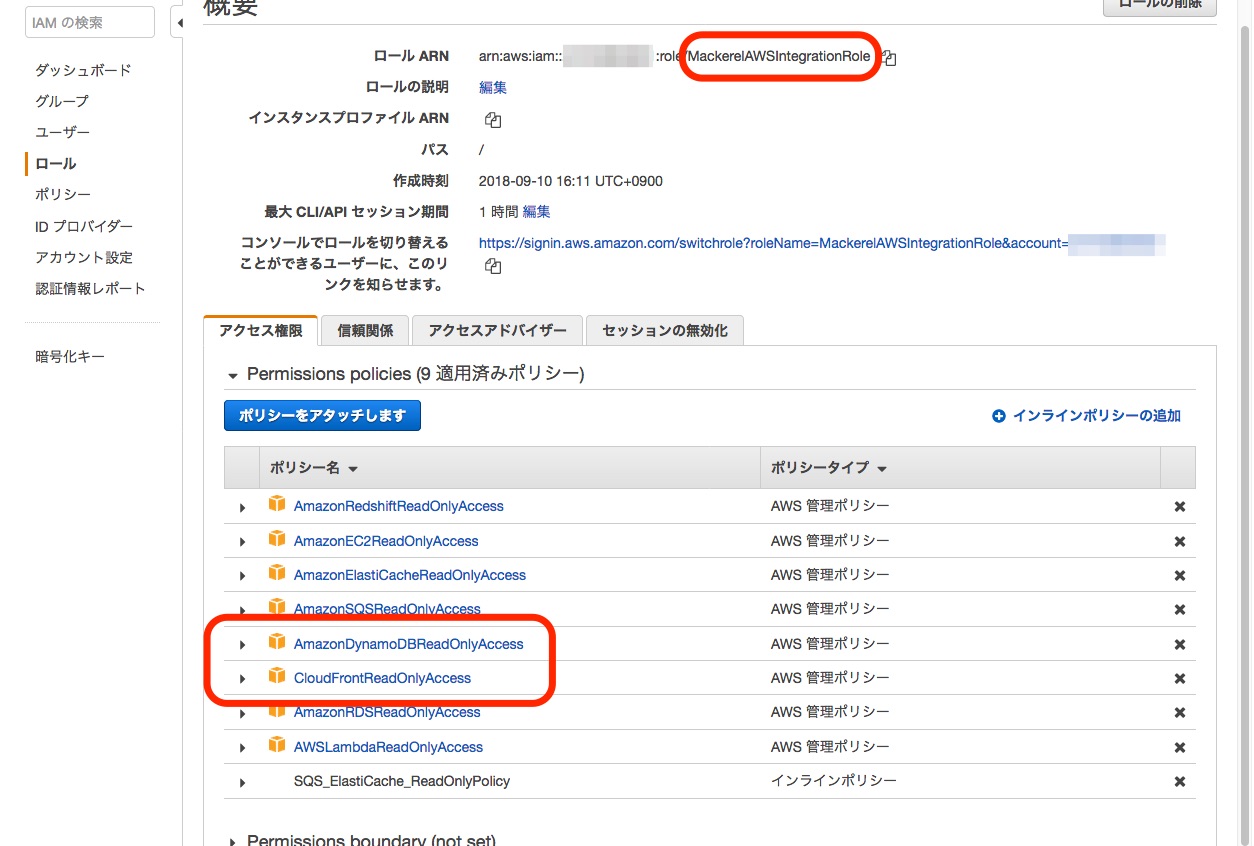Expand AmazonRDSReadOnlyAccess row details
Screen dimensions: 1254x846
(x=242, y=714)
